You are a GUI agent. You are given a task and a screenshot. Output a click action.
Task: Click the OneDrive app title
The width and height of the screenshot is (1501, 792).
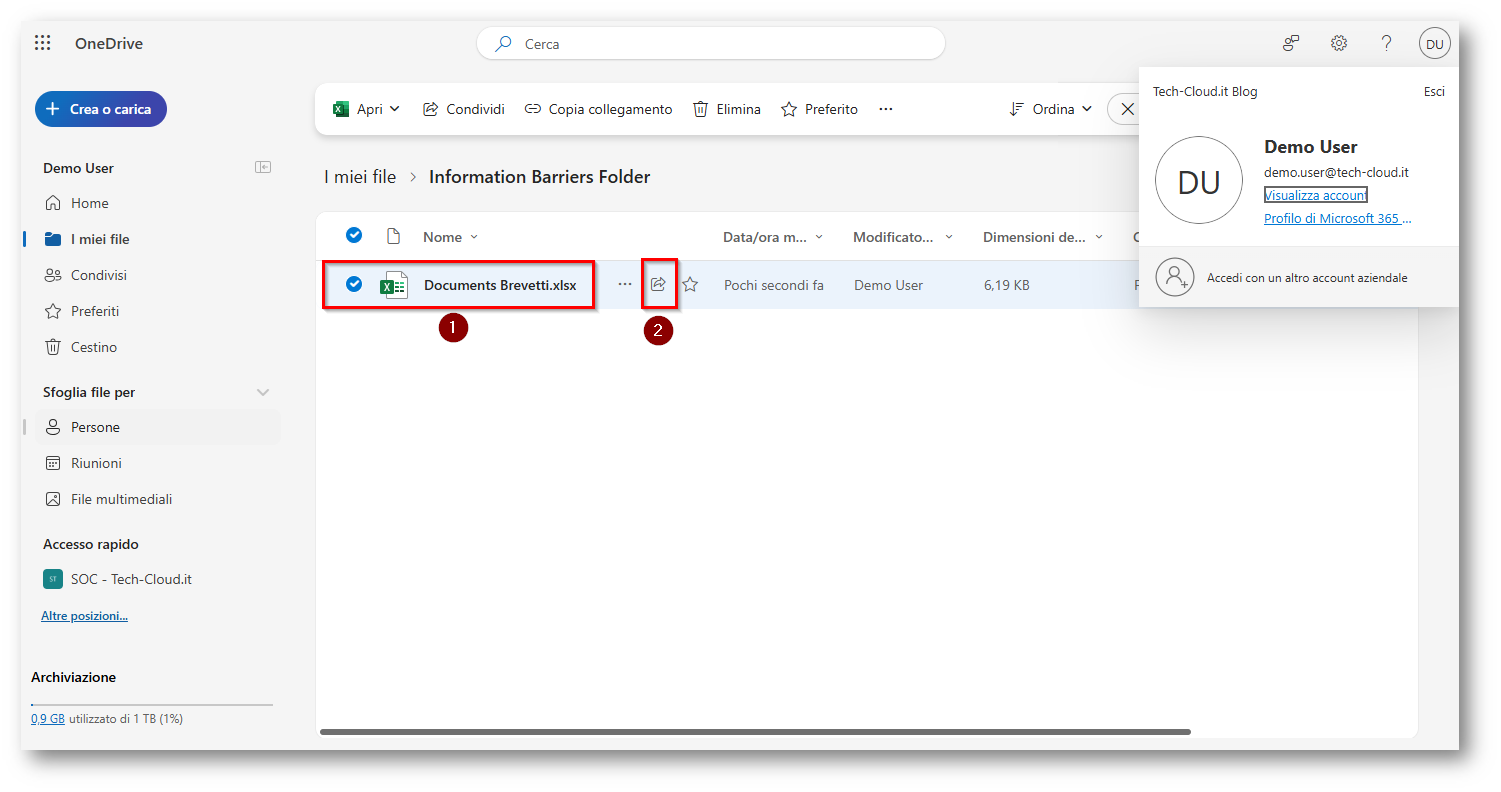coord(109,43)
